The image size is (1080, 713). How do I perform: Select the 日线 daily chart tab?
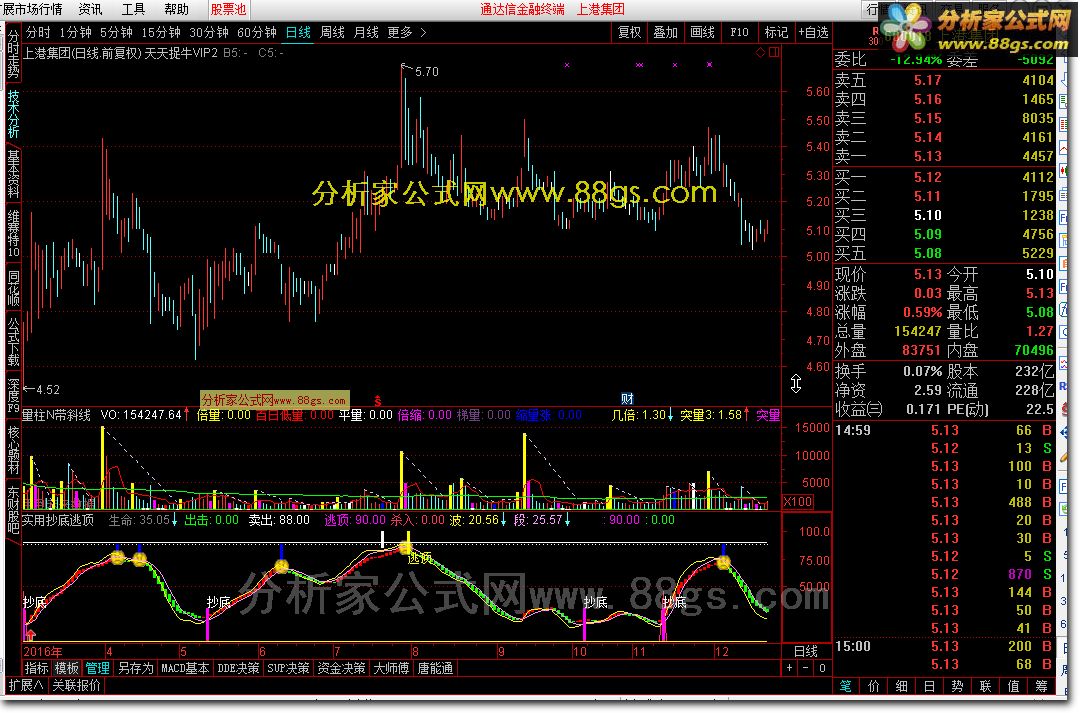click(x=298, y=32)
